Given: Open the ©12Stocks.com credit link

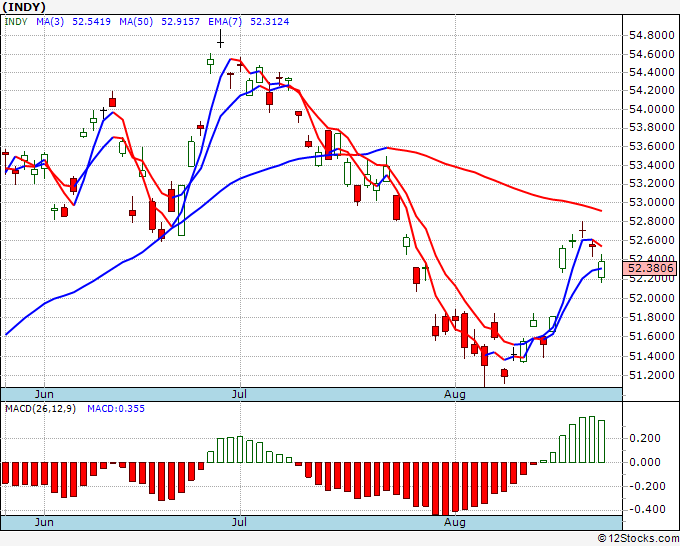Looking at the screenshot, I should click(638, 539).
